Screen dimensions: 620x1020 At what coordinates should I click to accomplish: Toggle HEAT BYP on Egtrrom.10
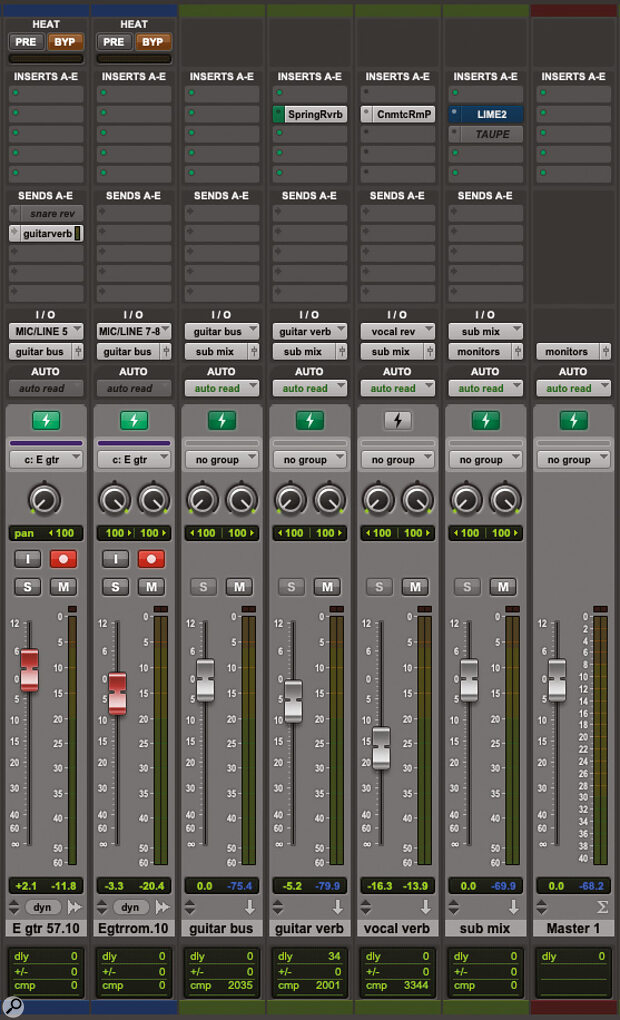click(152, 42)
